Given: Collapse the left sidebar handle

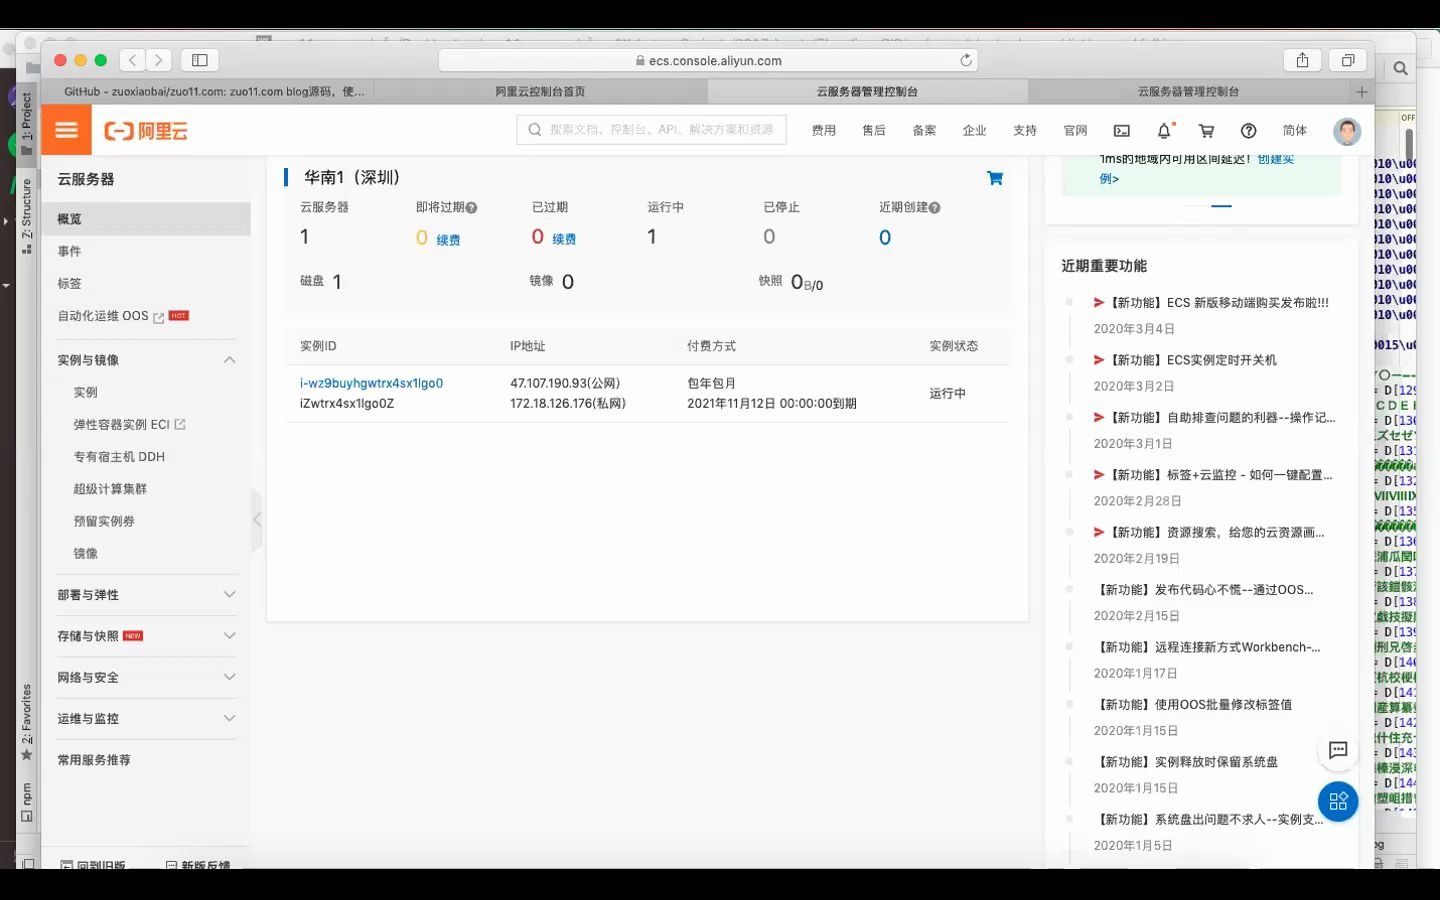Looking at the screenshot, I should click(257, 520).
